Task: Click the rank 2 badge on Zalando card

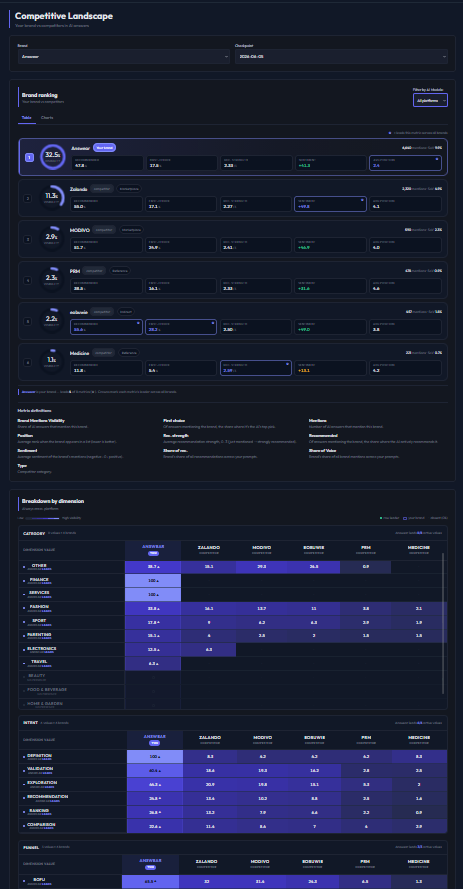Action: tap(27, 198)
